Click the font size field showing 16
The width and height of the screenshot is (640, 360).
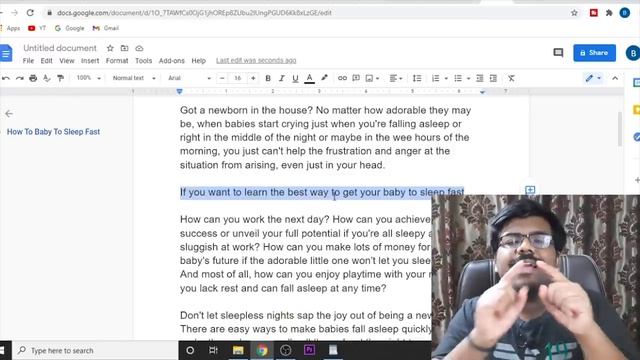click(x=238, y=78)
